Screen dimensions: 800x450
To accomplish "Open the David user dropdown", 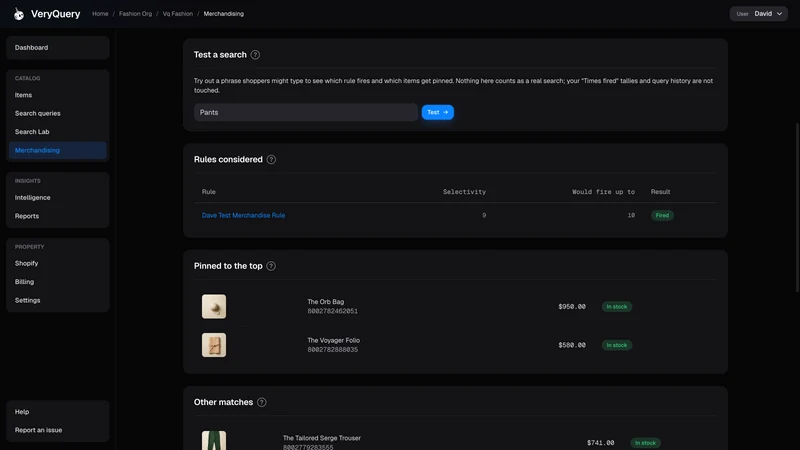I will point(759,14).
